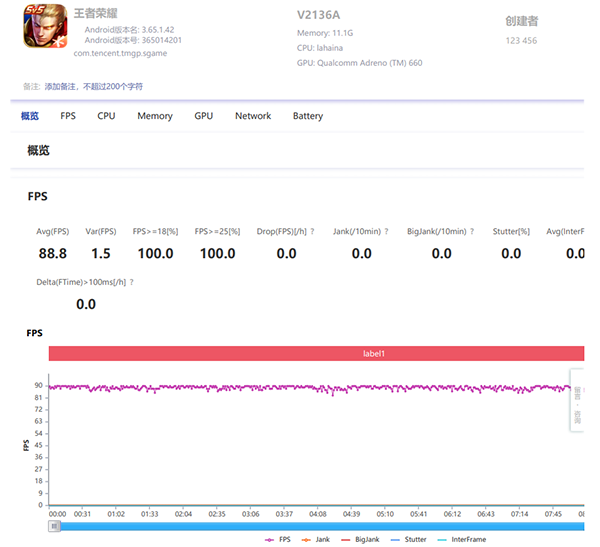Click the Jank(/10min) help question mark
This screenshot has height=547, width=600.
click(387, 231)
